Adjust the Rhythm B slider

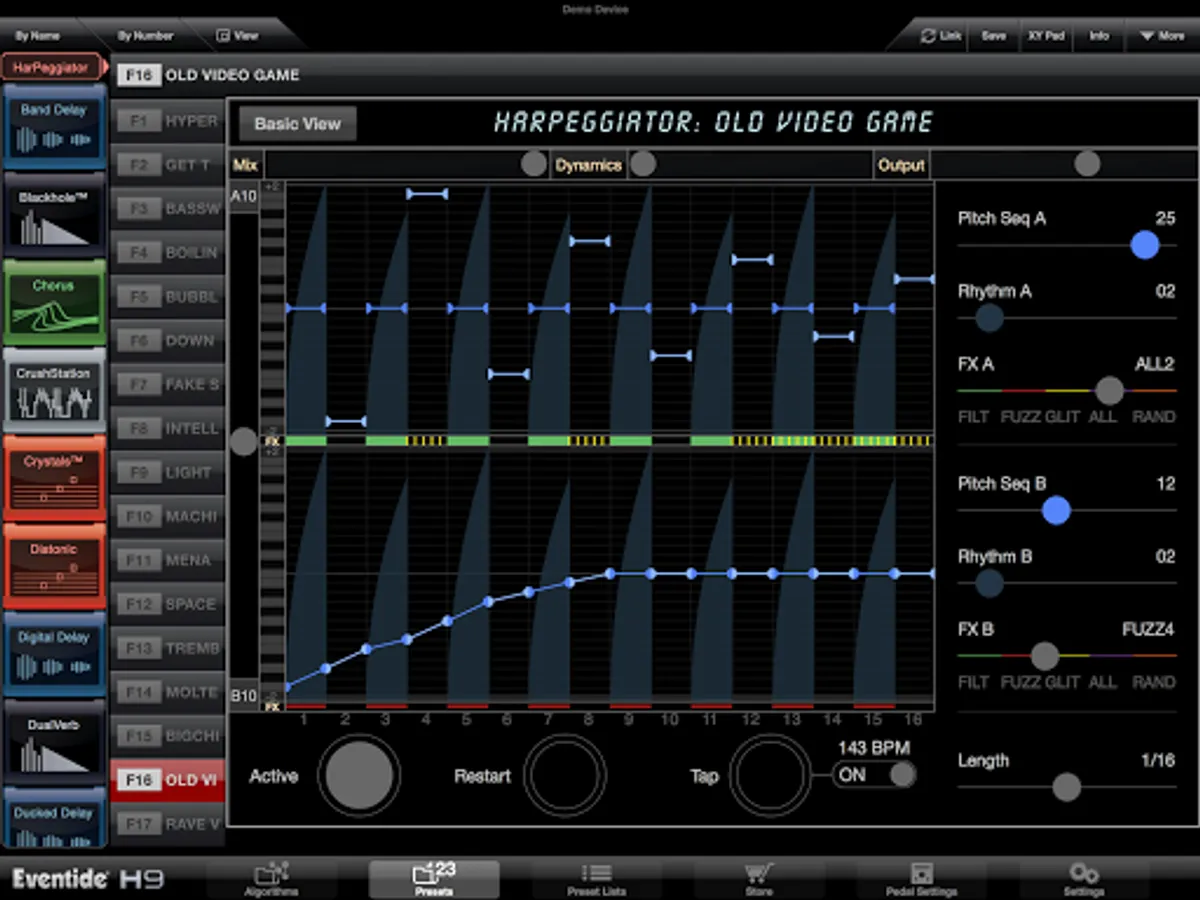pos(989,584)
